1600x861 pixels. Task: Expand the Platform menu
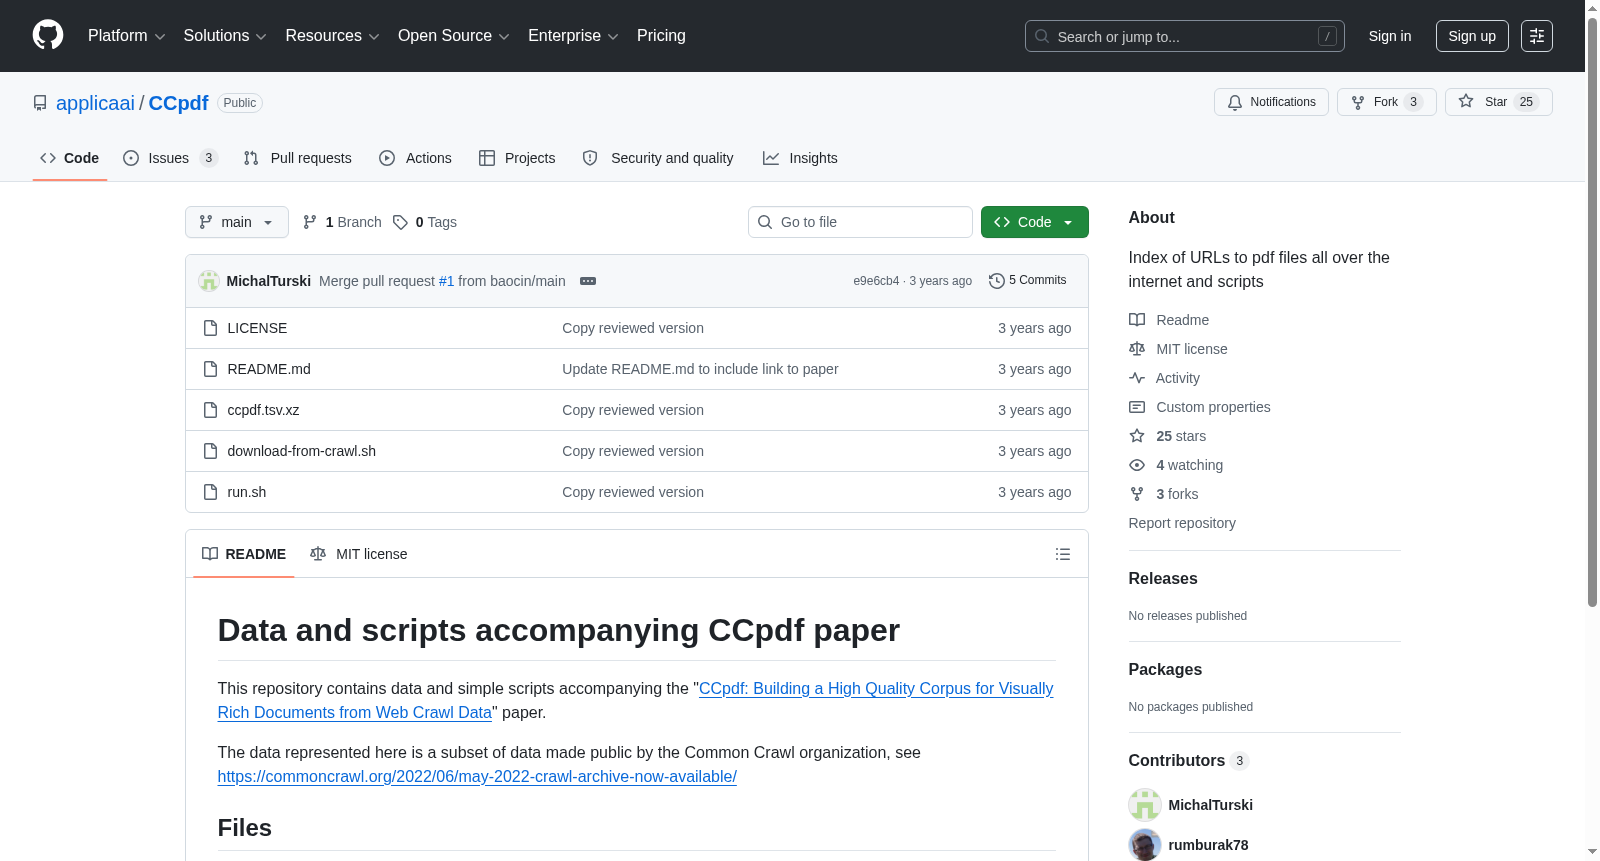click(x=127, y=36)
